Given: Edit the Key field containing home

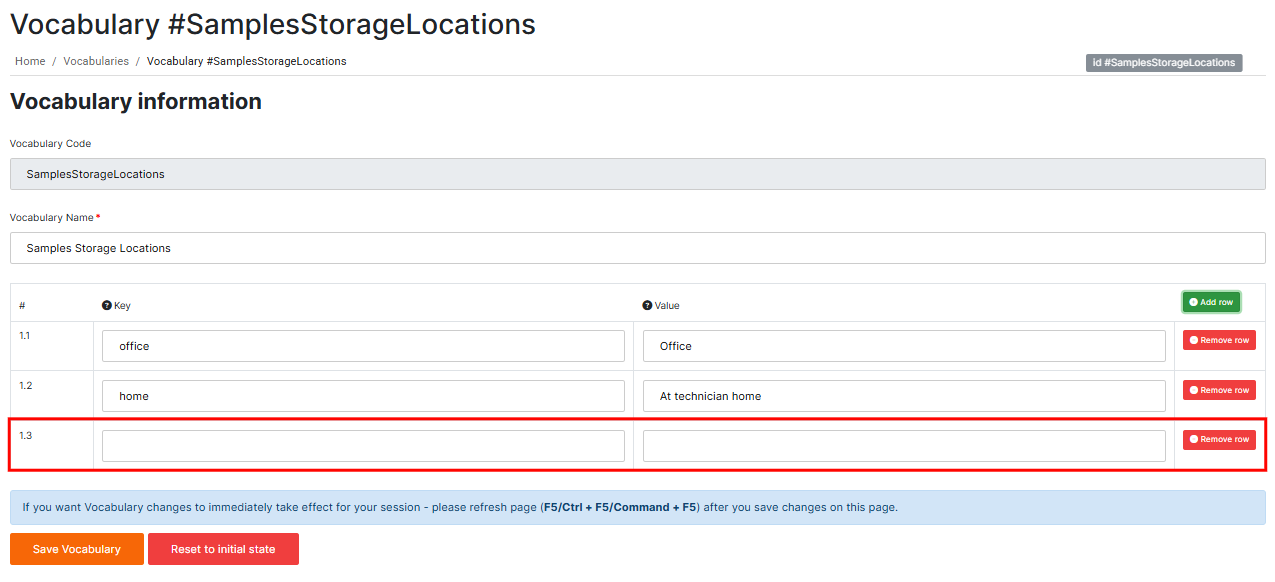Looking at the screenshot, I should tap(363, 396).
